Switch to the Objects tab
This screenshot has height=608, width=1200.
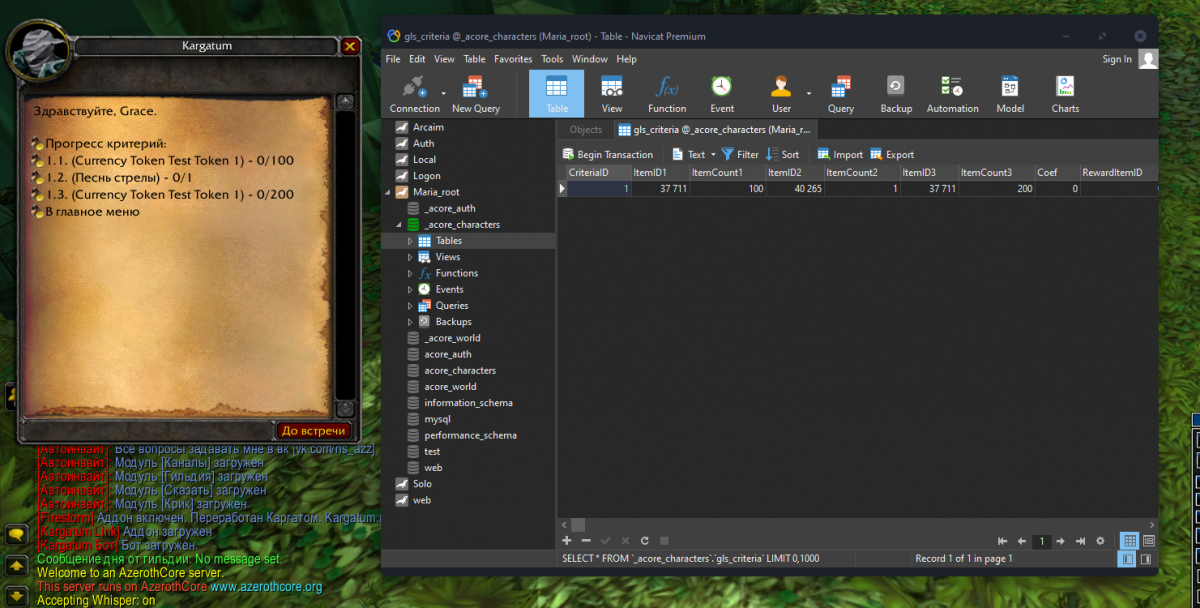coord(585,129)
